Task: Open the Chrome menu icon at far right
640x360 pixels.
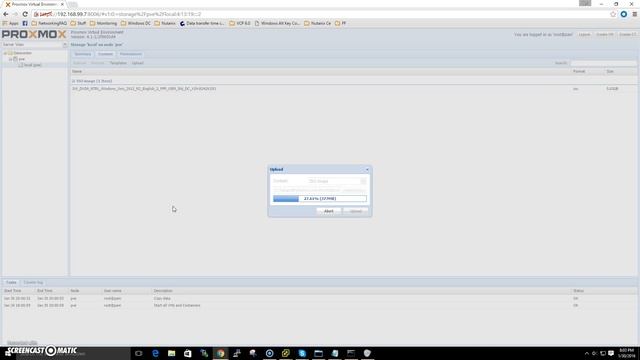Action: [x=635, y=14]
